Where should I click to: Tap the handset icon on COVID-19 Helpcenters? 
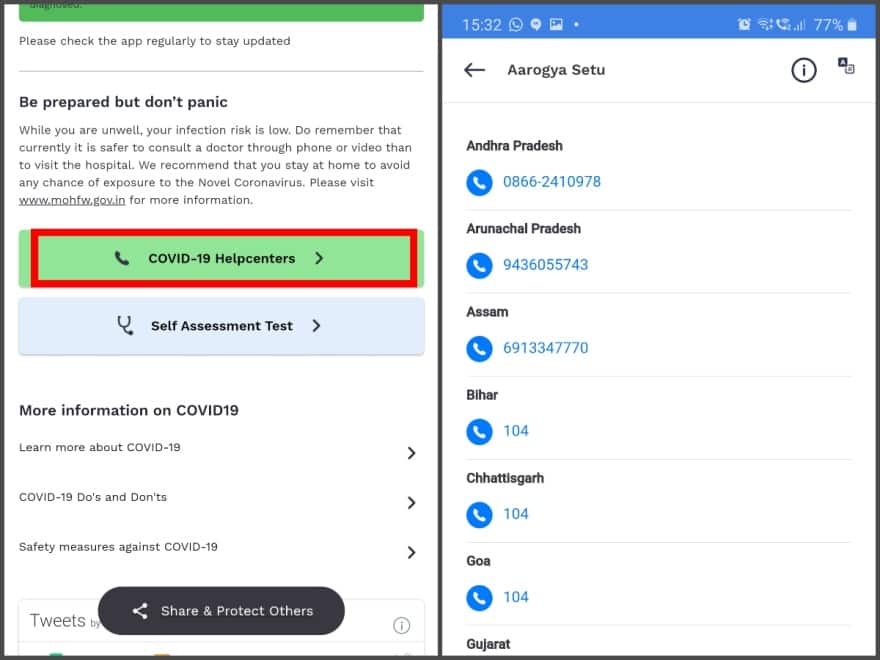coord(122,258)
